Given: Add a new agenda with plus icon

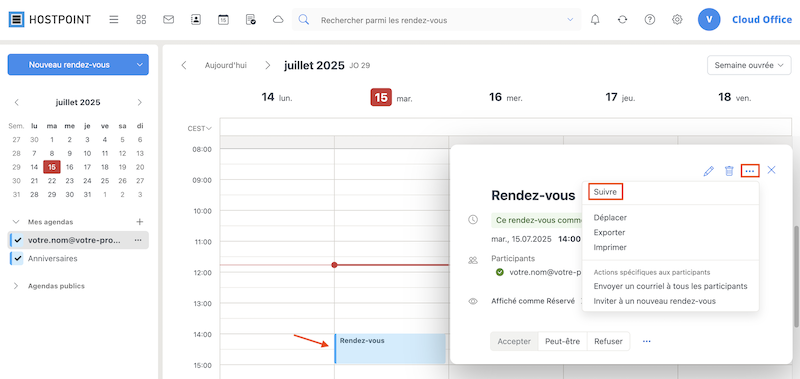Looking at the screenshot, I should point(140,222).
